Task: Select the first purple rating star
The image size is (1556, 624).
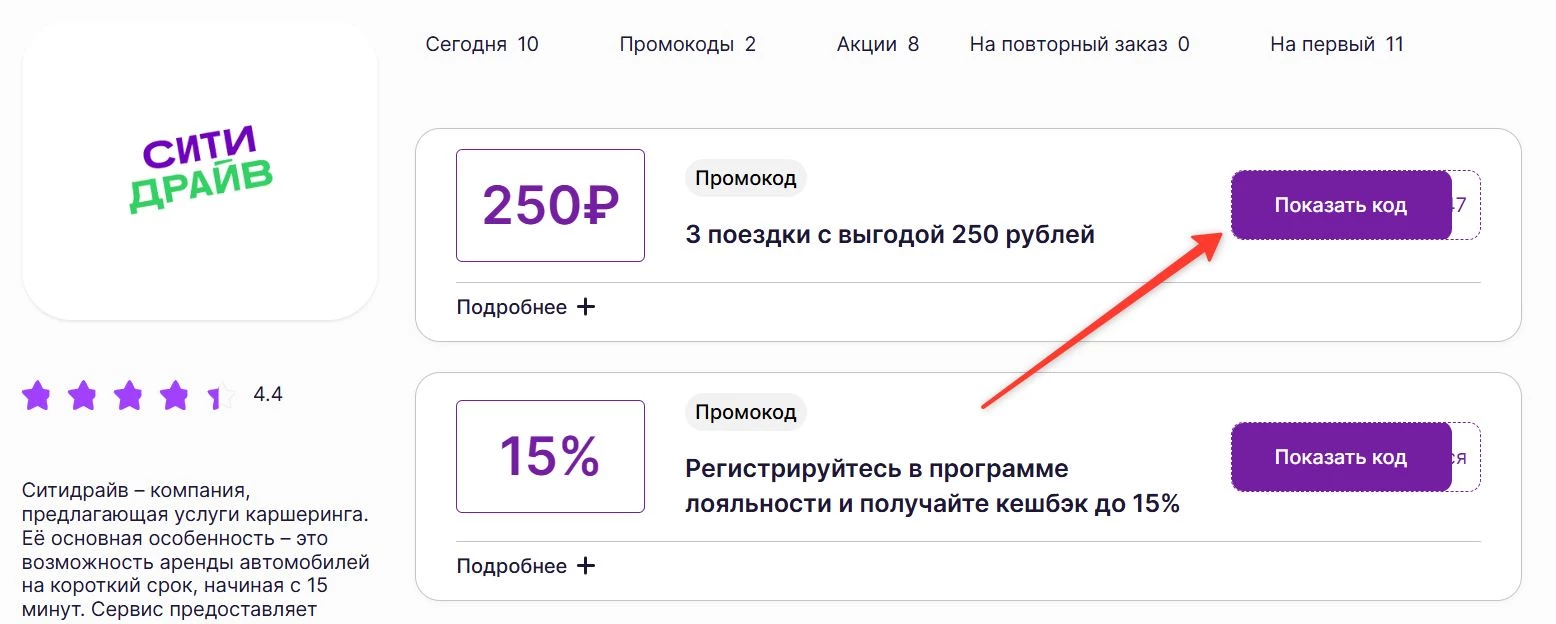Action: pos(37,396)
